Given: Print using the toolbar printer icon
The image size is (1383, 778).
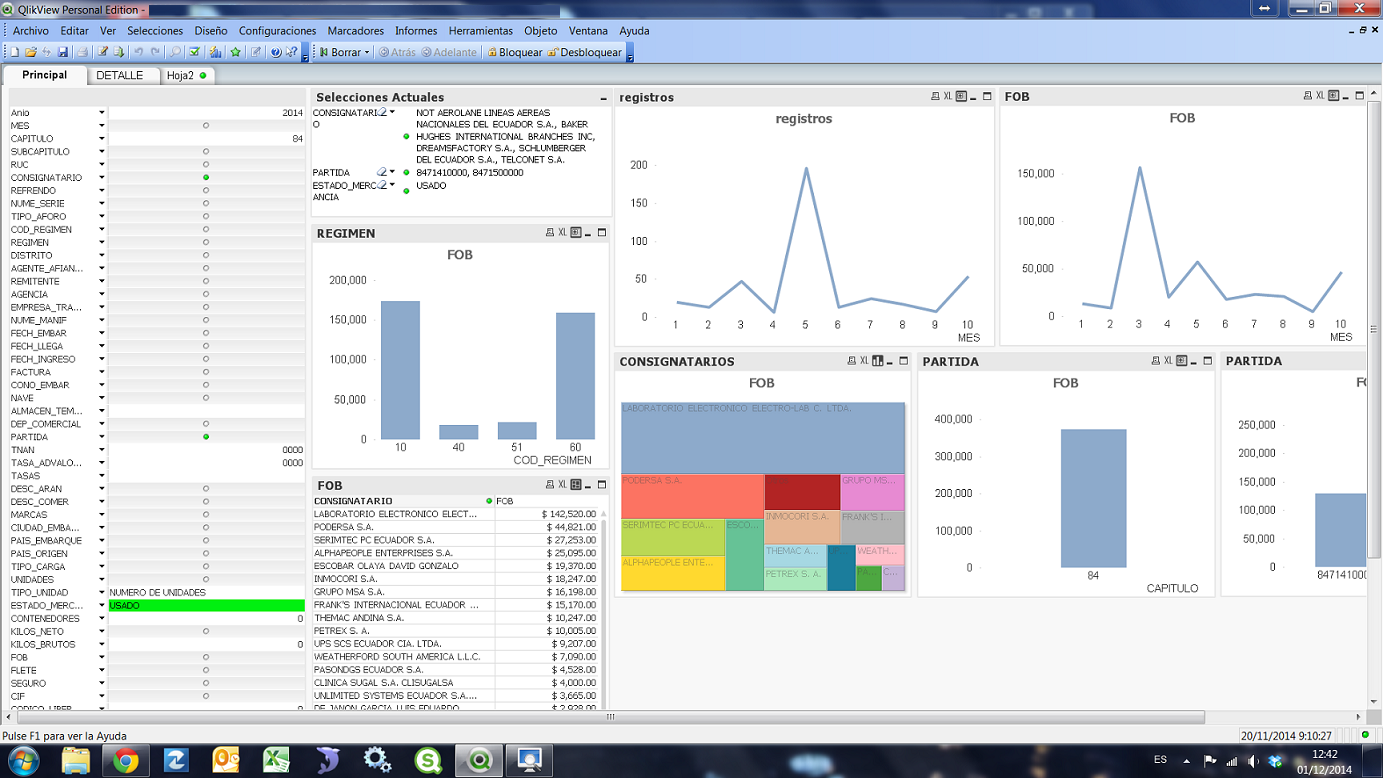Looking at the screenshot, I should [83, 52].
